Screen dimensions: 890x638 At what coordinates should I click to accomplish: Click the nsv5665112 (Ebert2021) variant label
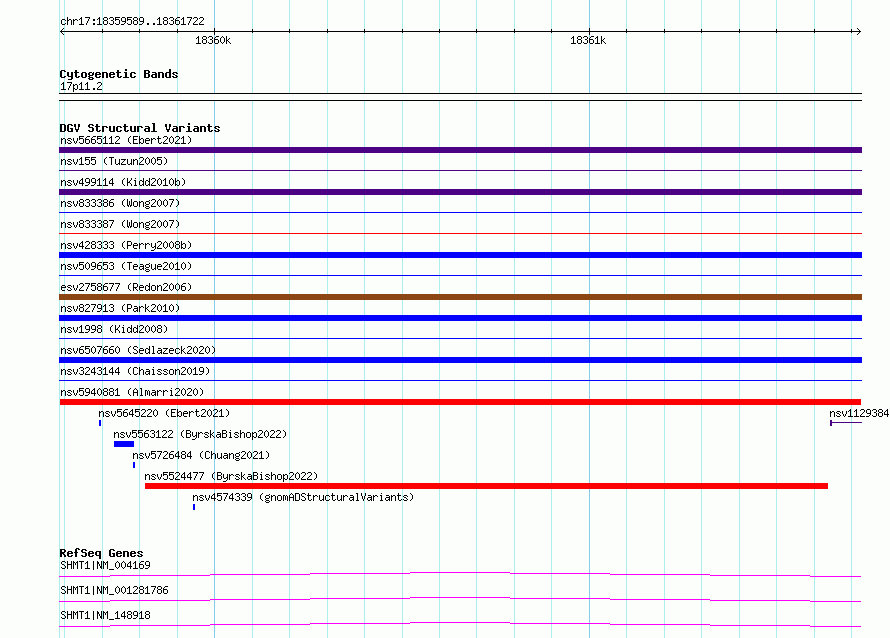tap(126, 140)
